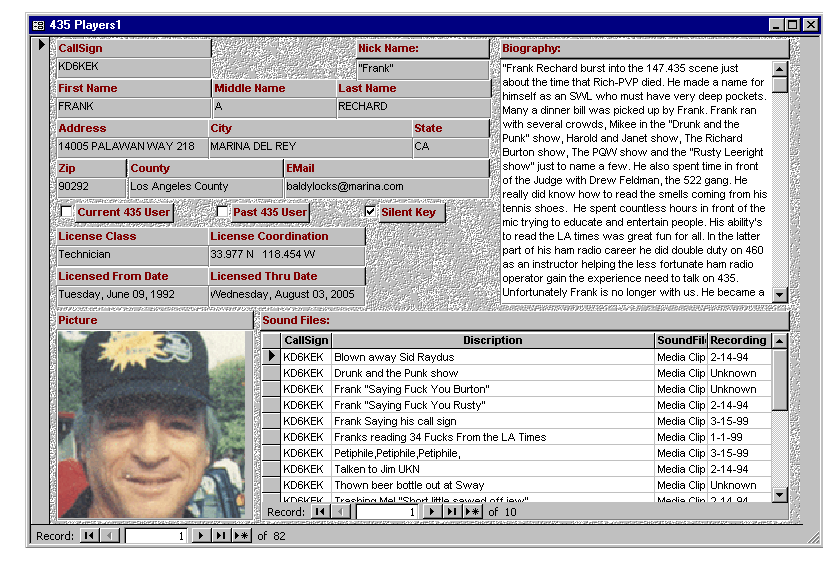The image size is (823, 562).
Task: Click the Last Name field RECHARD
Action: 414,107
